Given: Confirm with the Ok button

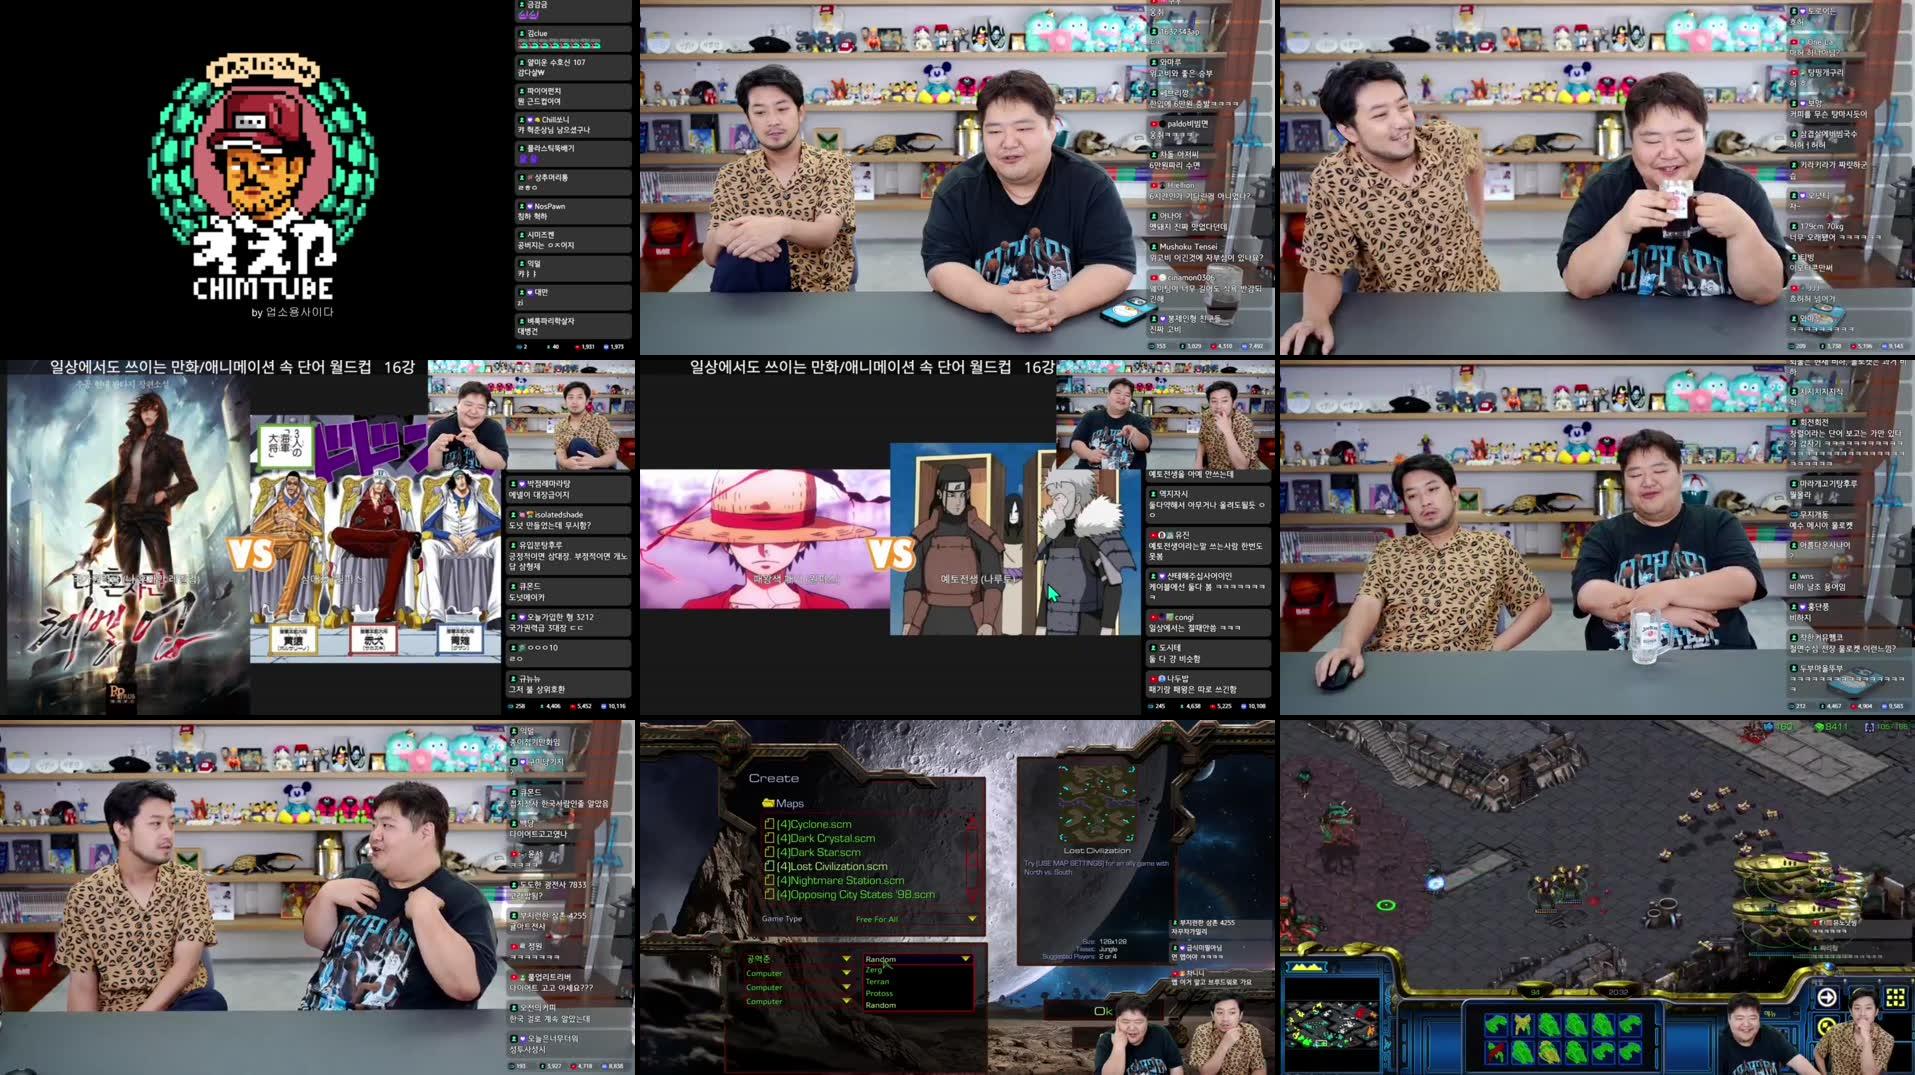Looking at the screenshot, I should point(1103,1011).
